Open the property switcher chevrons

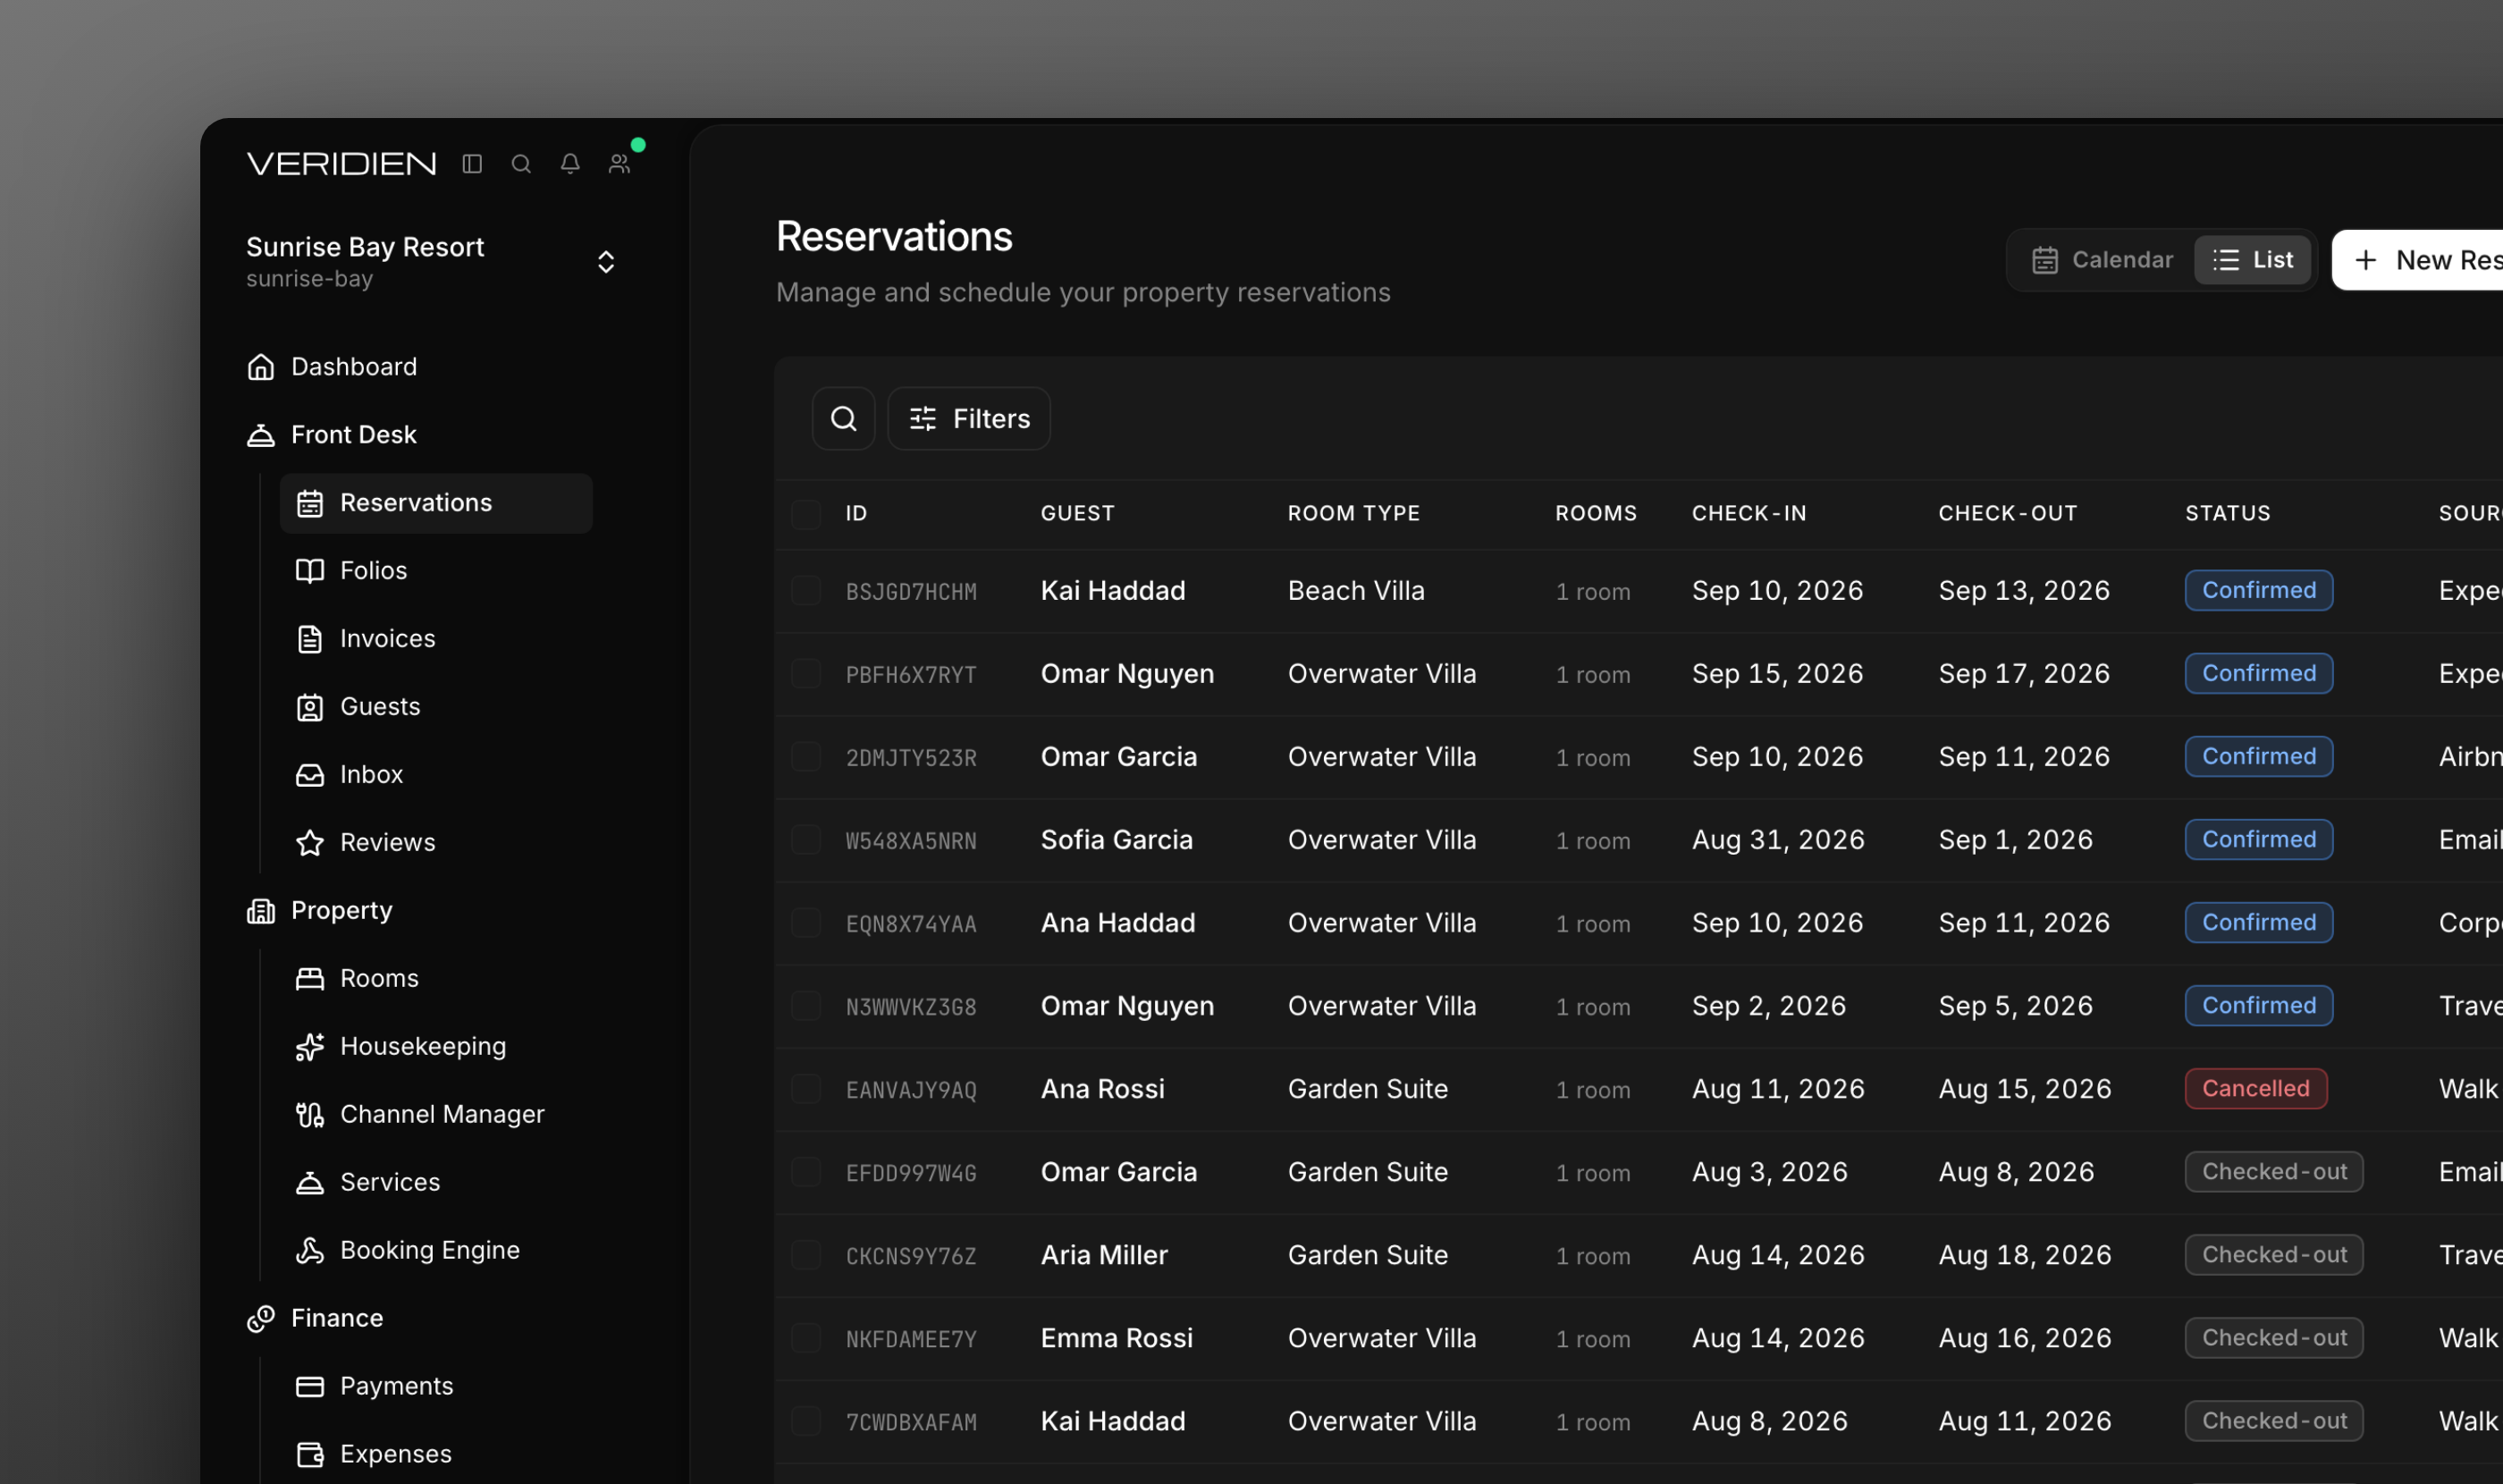pyautogui.click(x=606, y=262)
